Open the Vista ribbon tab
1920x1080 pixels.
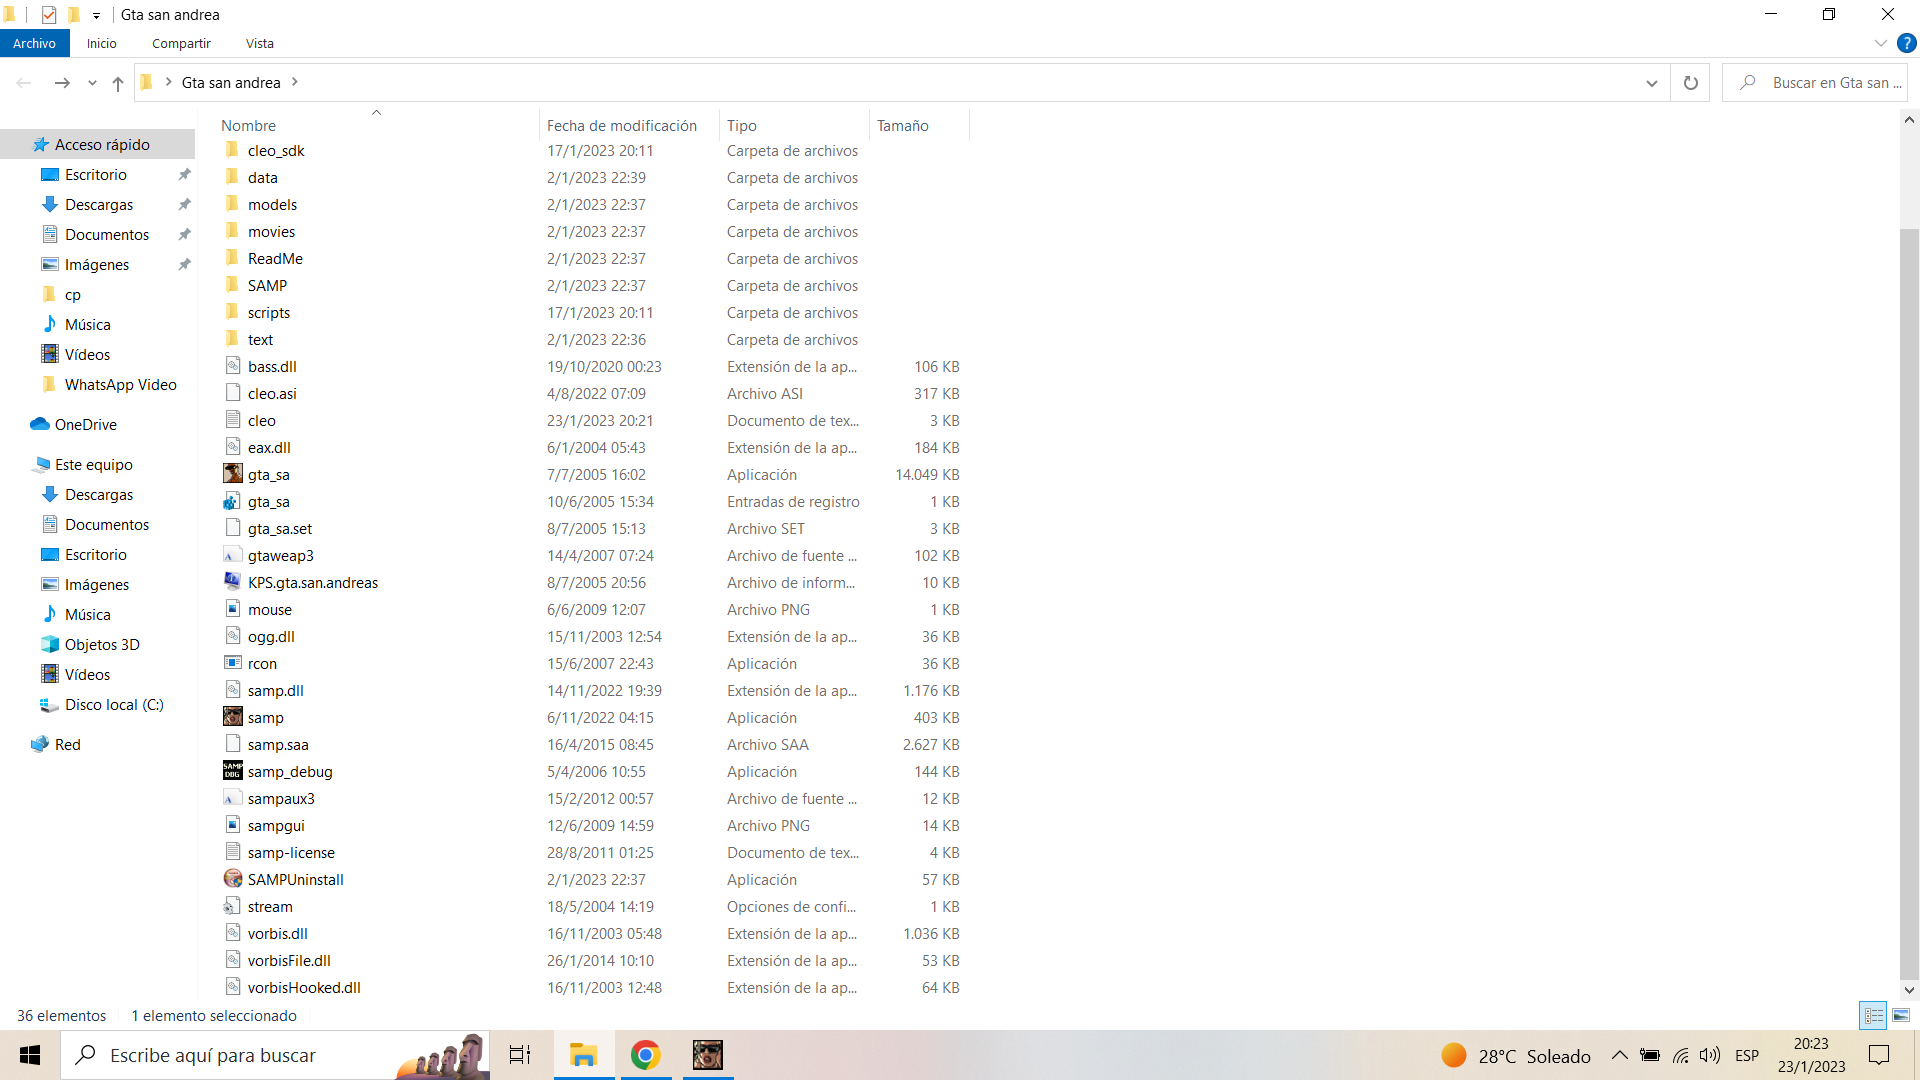pos(260,43)
